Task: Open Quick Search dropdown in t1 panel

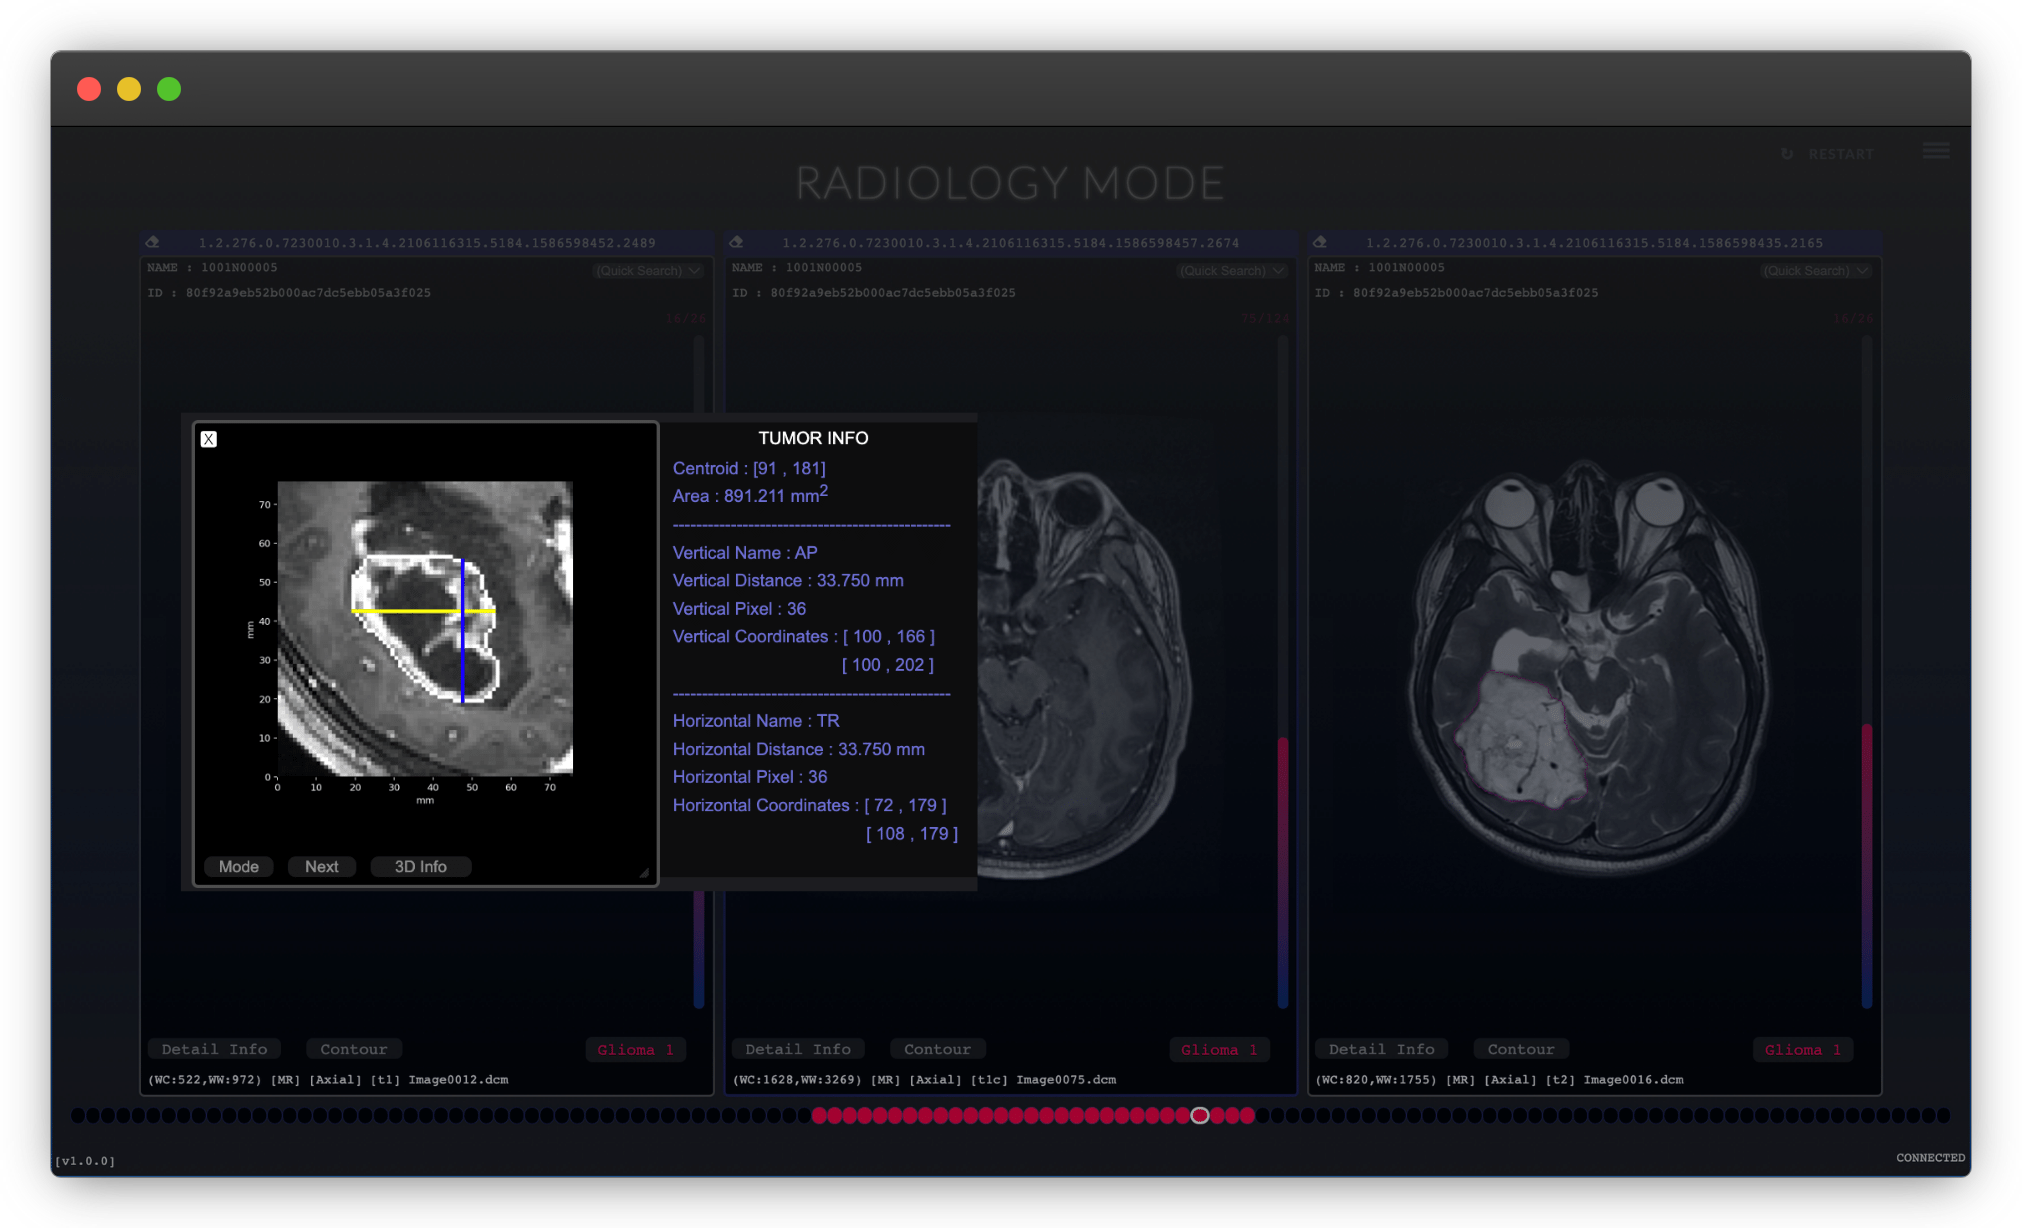Action: click(x=648, y=271)
